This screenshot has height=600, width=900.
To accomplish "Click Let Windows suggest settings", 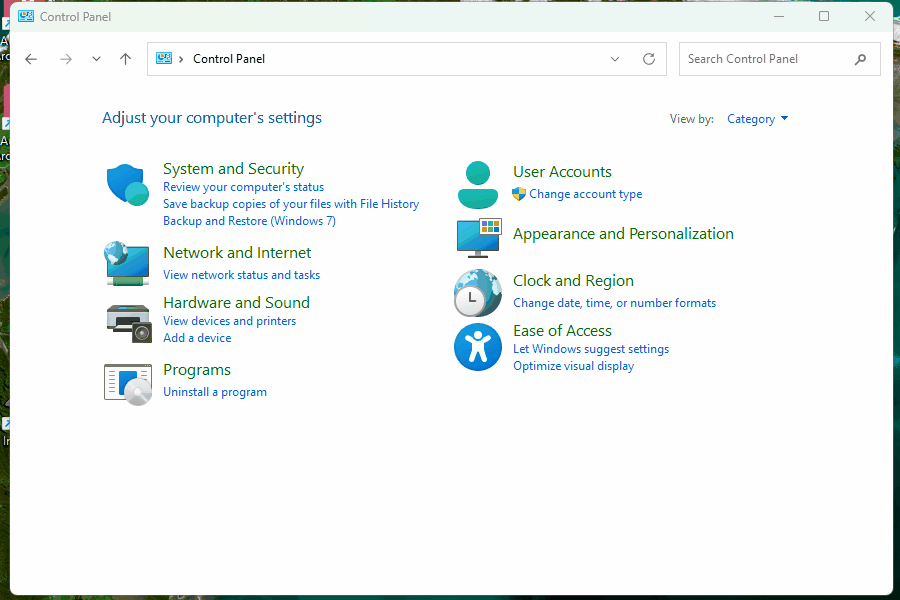I will tap(591, 349).
